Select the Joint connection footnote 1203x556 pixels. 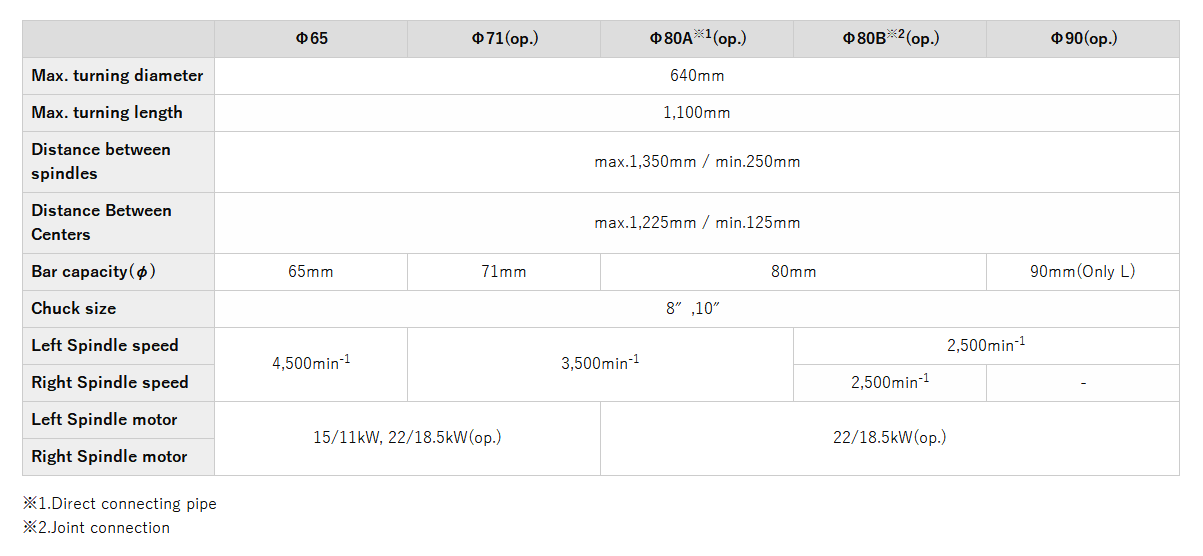click(x=97, y=528)
